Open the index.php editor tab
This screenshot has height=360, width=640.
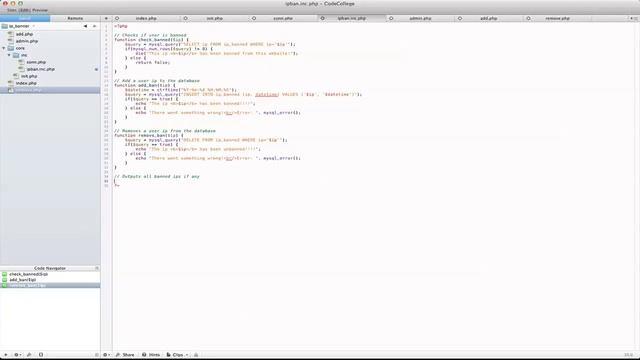[146, 18]
